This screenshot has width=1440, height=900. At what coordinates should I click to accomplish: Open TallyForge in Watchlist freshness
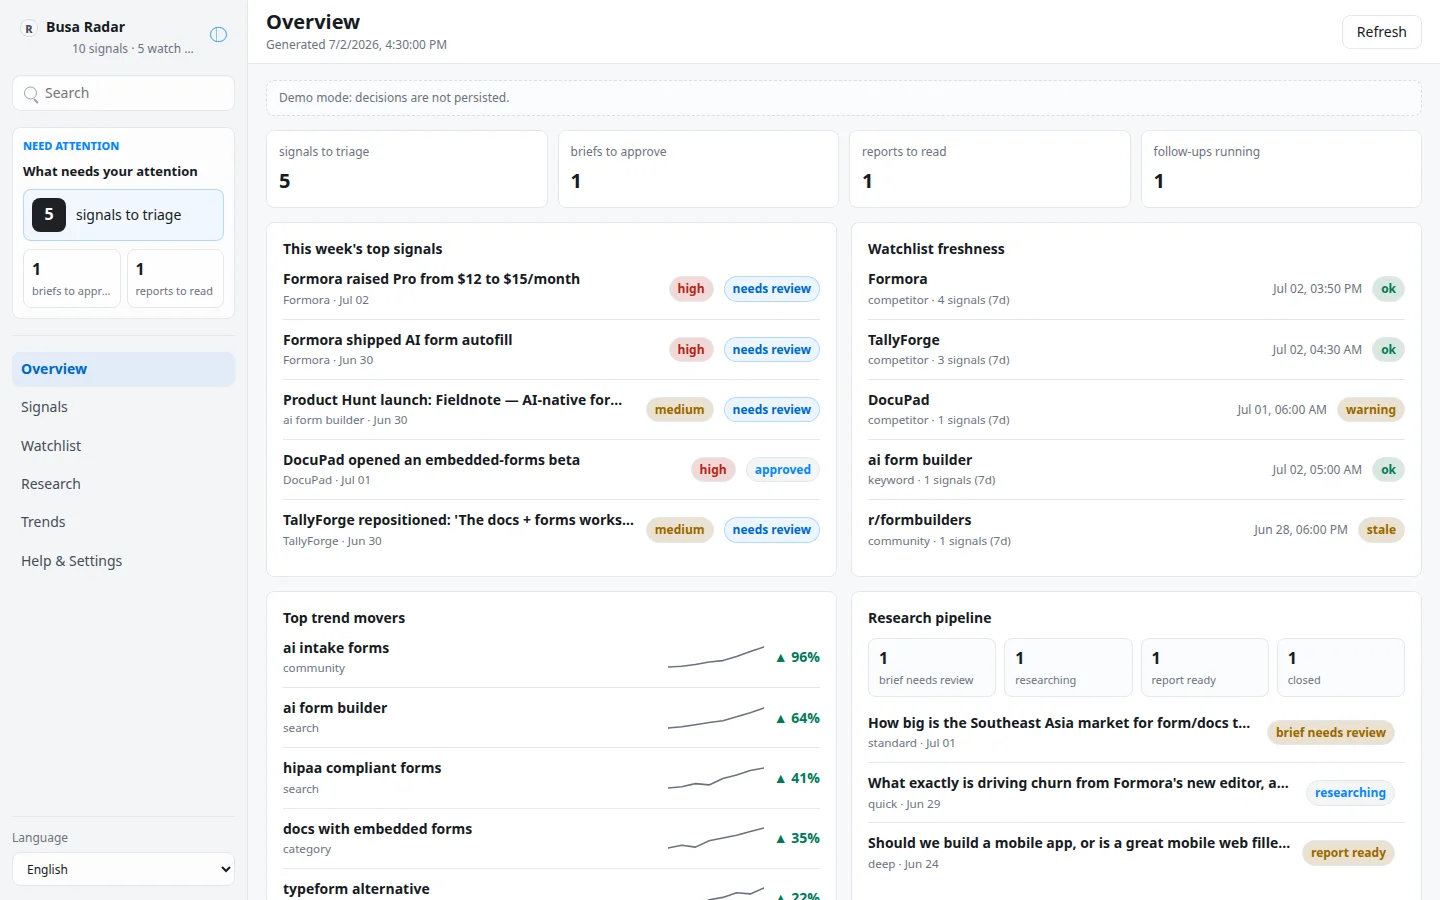tap(1136, 349)
